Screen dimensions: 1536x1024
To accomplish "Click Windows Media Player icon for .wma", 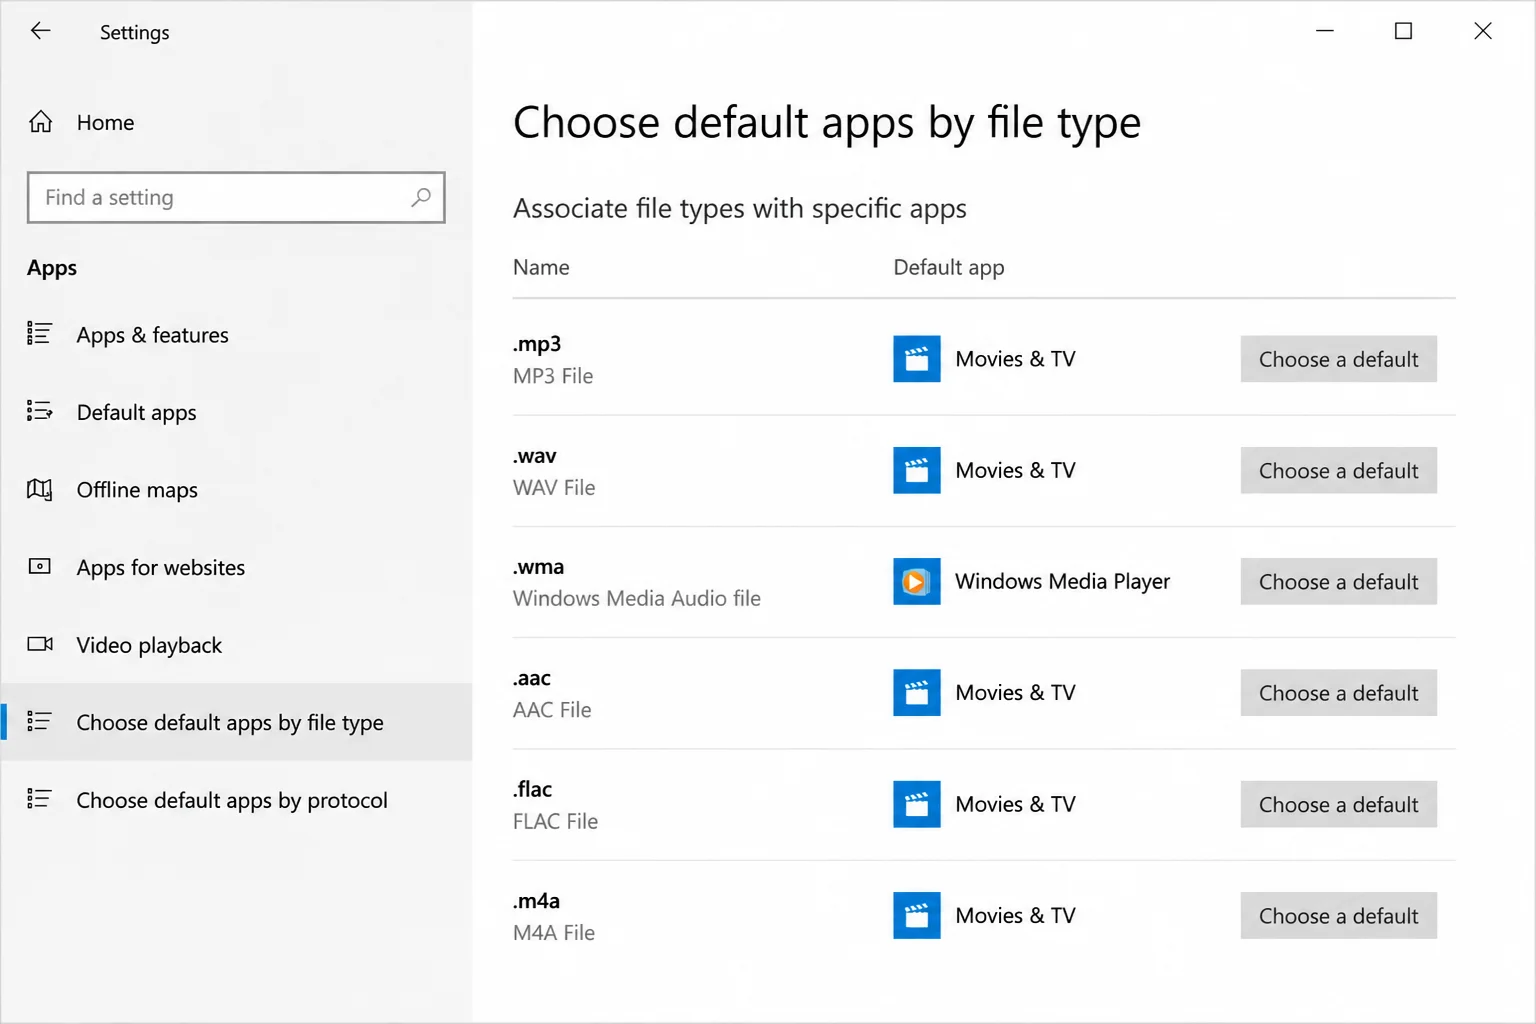I will [x=917, y=581].
